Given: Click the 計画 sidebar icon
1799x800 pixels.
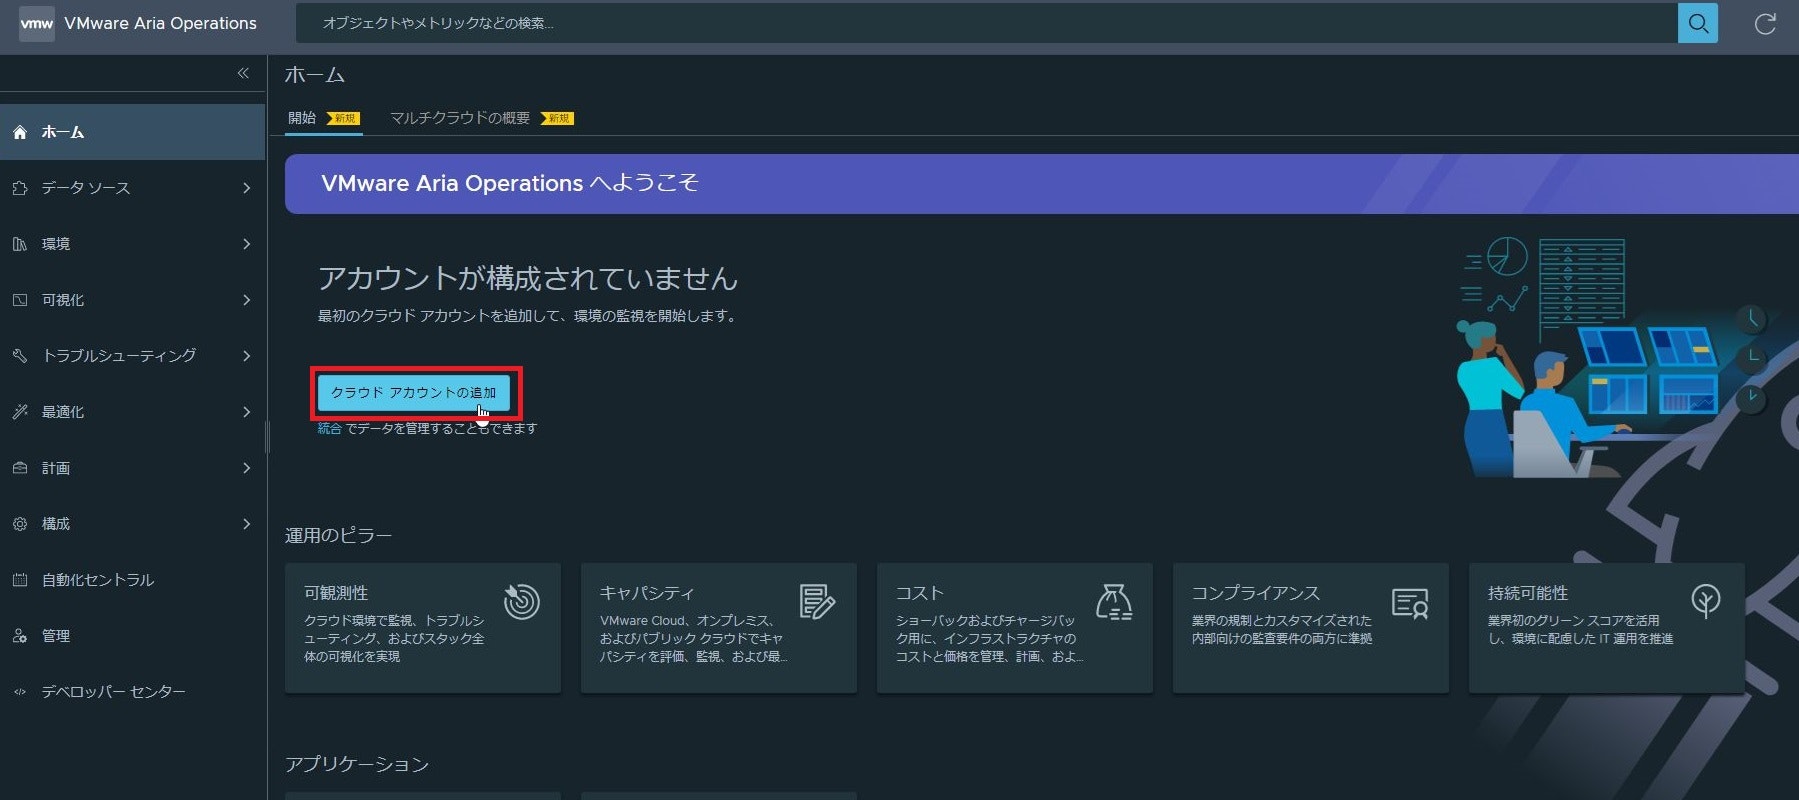Looking at the screenshot, I should pyautogui.click(x=19, y=468).
